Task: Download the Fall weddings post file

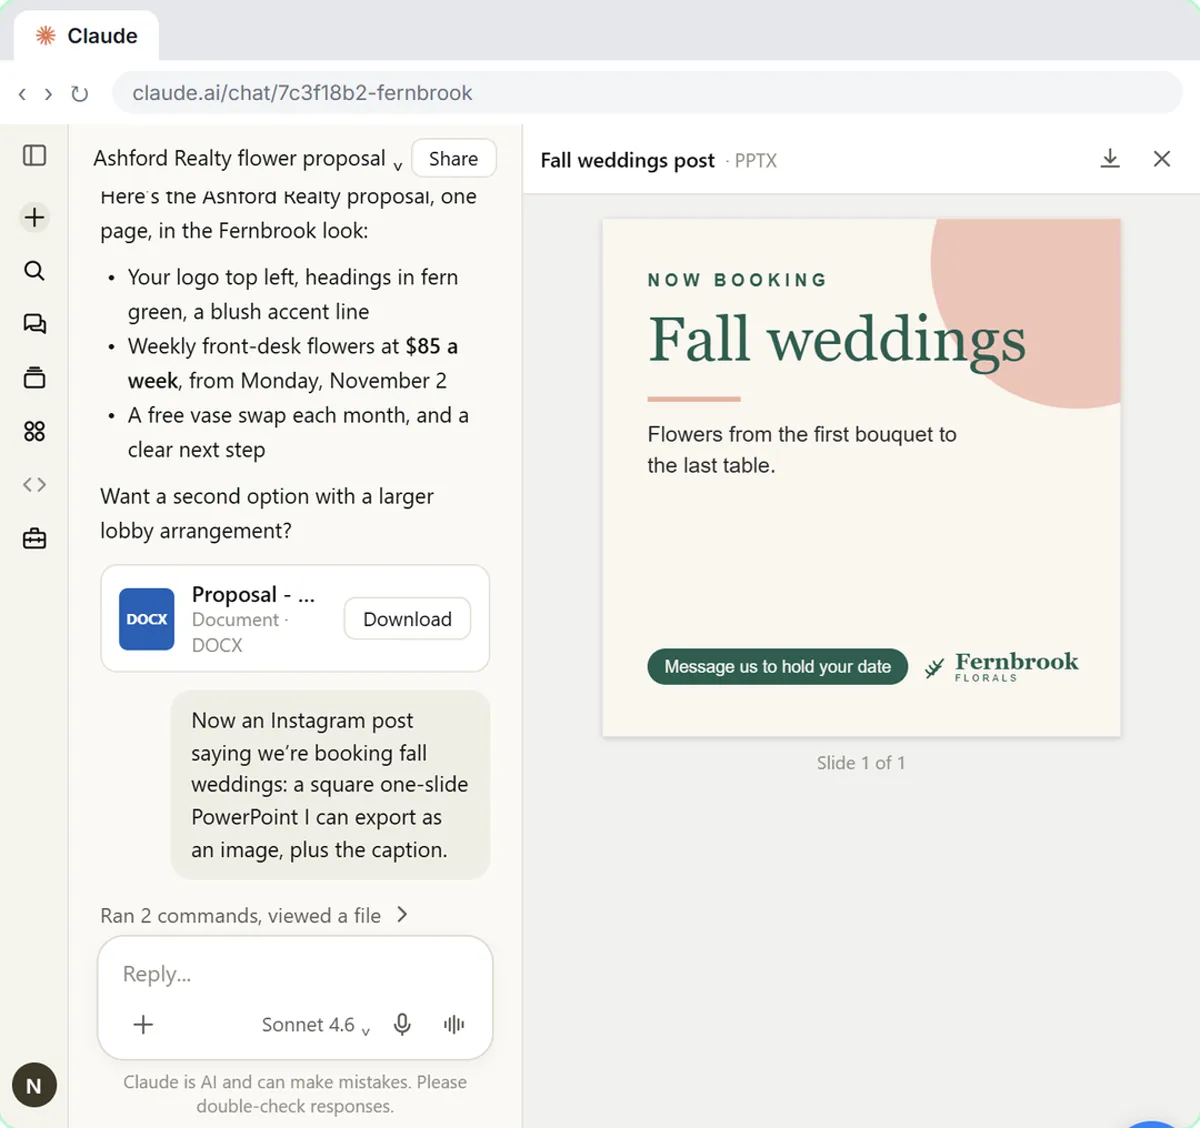Action: pos(1110,159)
